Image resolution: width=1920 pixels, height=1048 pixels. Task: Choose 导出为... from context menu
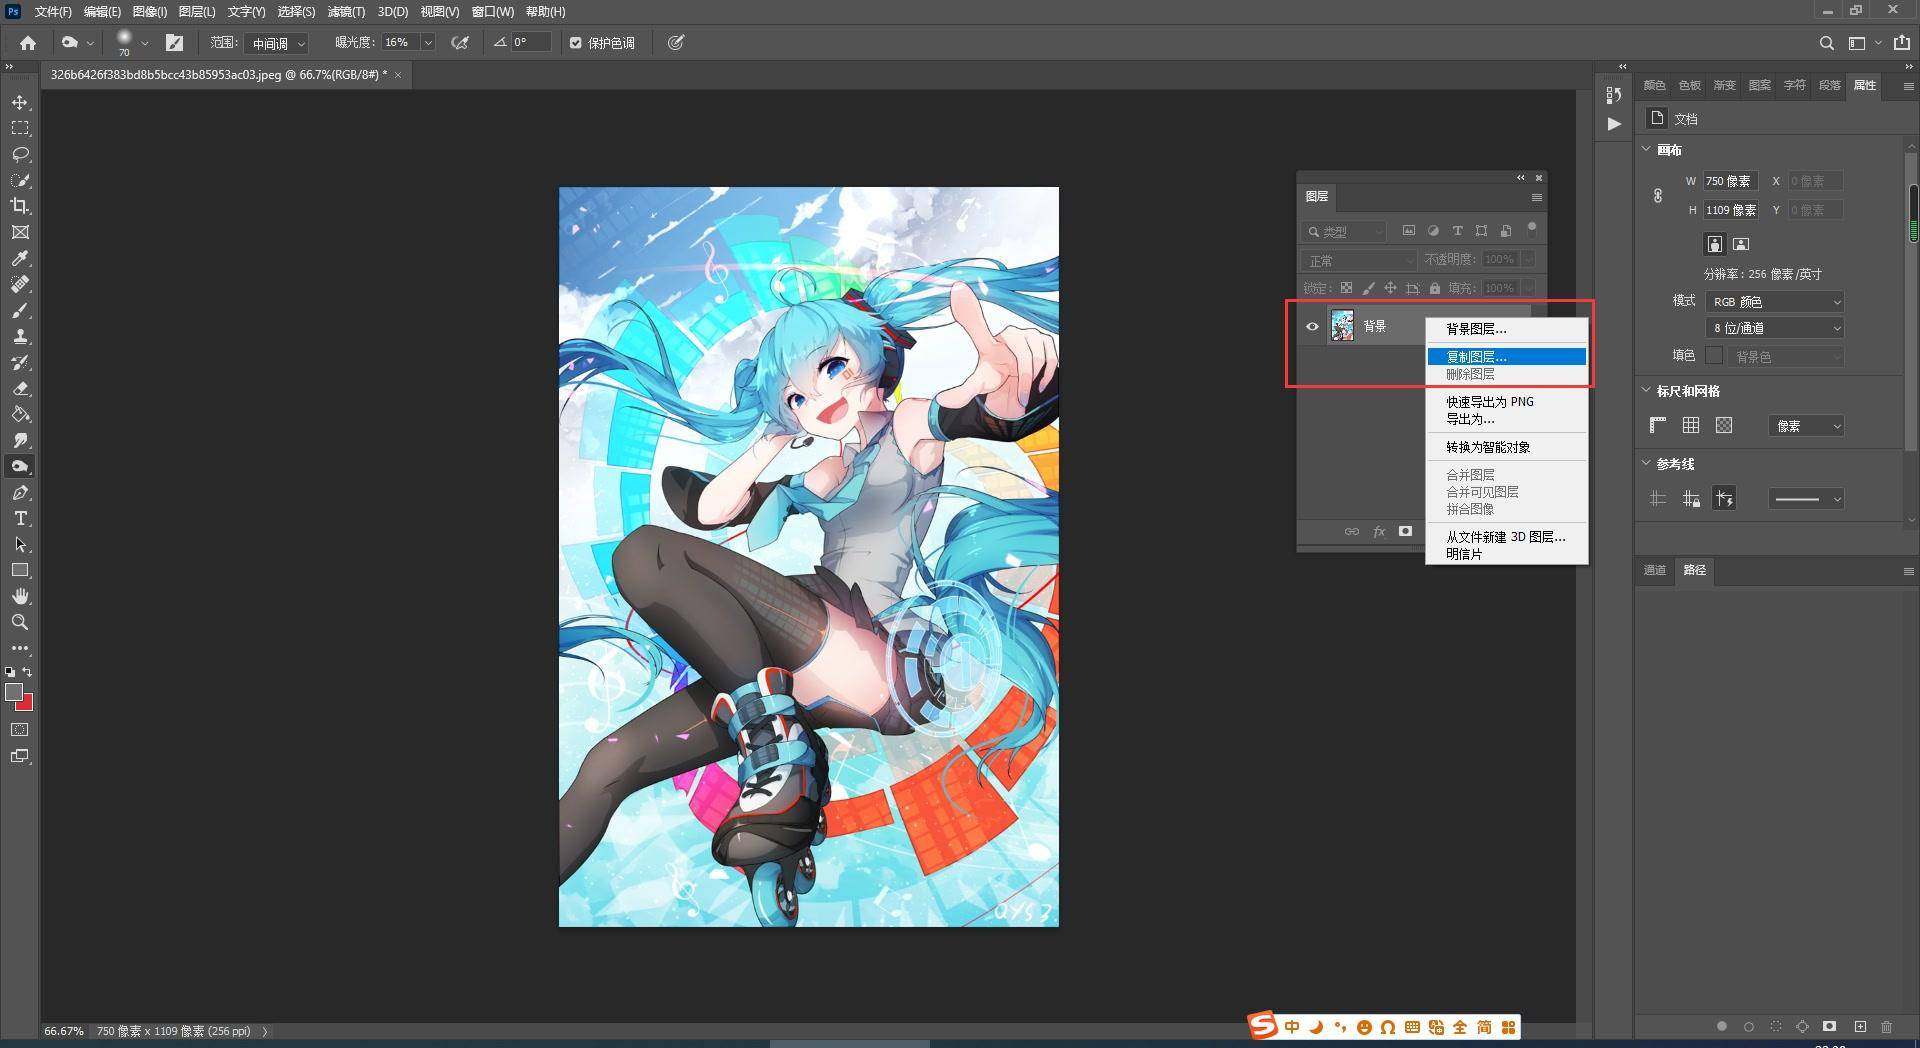point(1506,419)
